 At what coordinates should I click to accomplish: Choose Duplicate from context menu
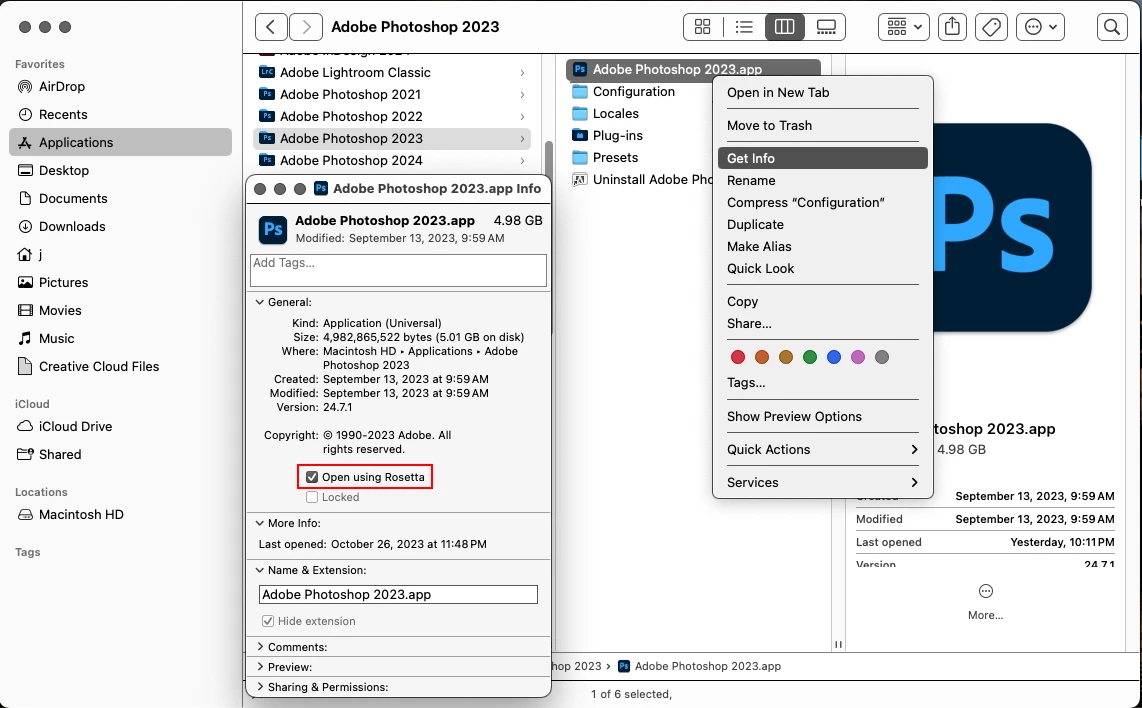pyautogui.click(x=822, y=224)
